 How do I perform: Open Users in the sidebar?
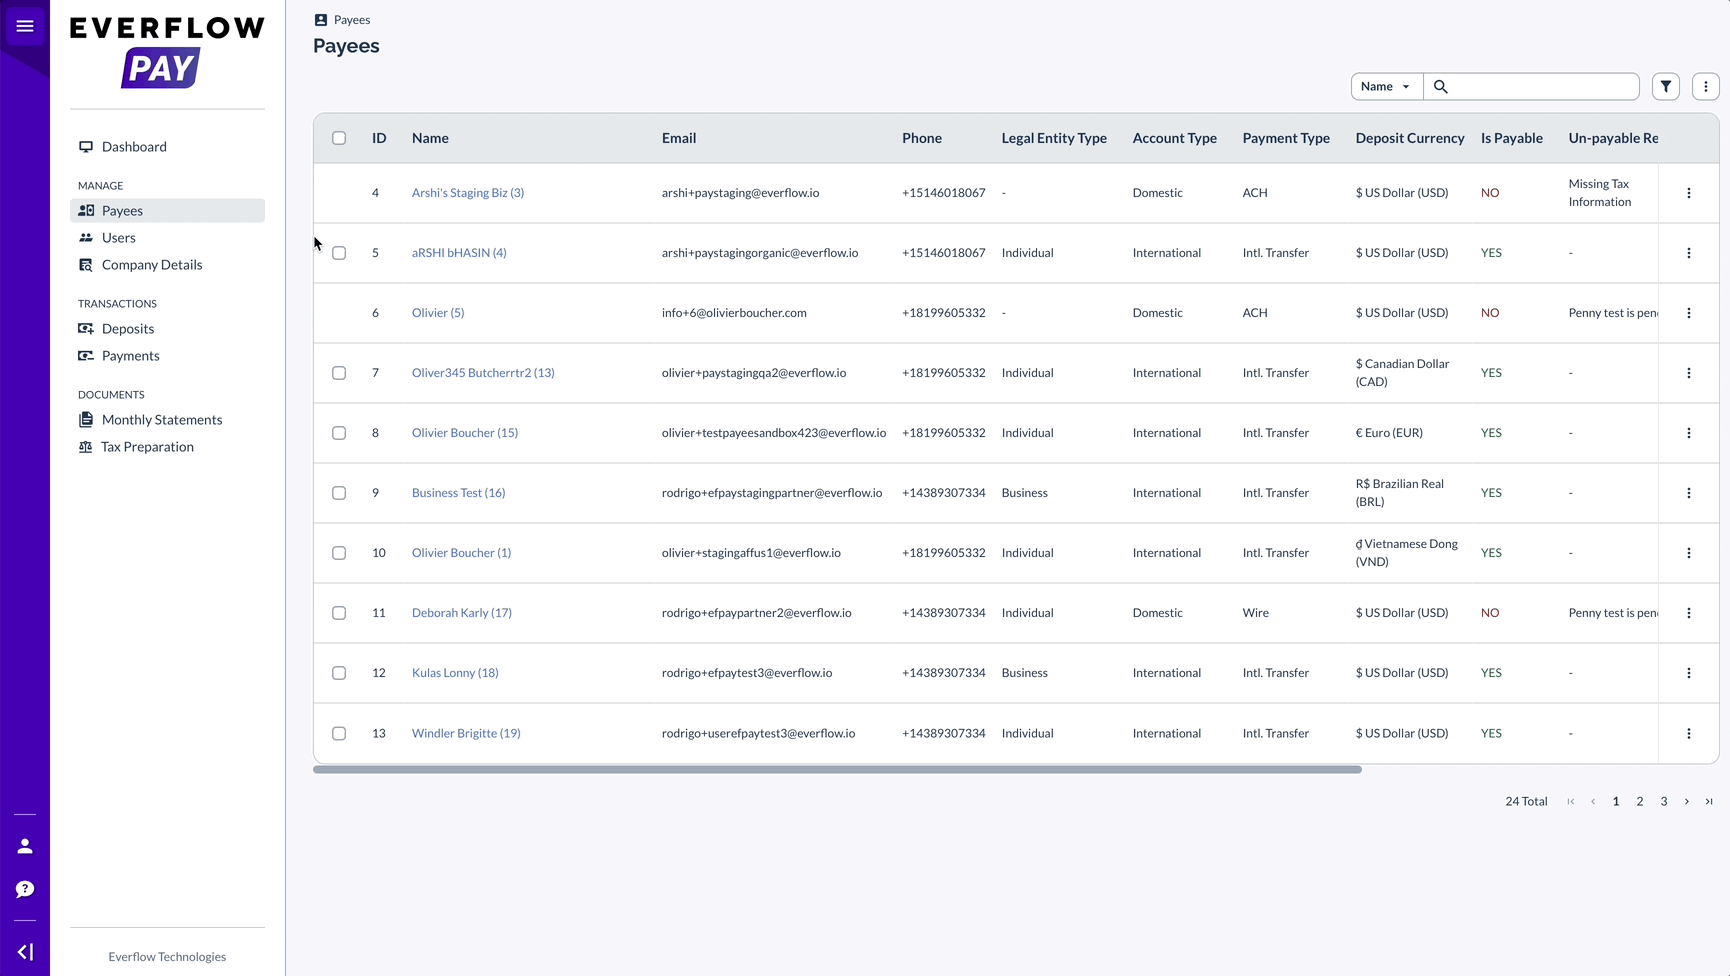[167, 238]
